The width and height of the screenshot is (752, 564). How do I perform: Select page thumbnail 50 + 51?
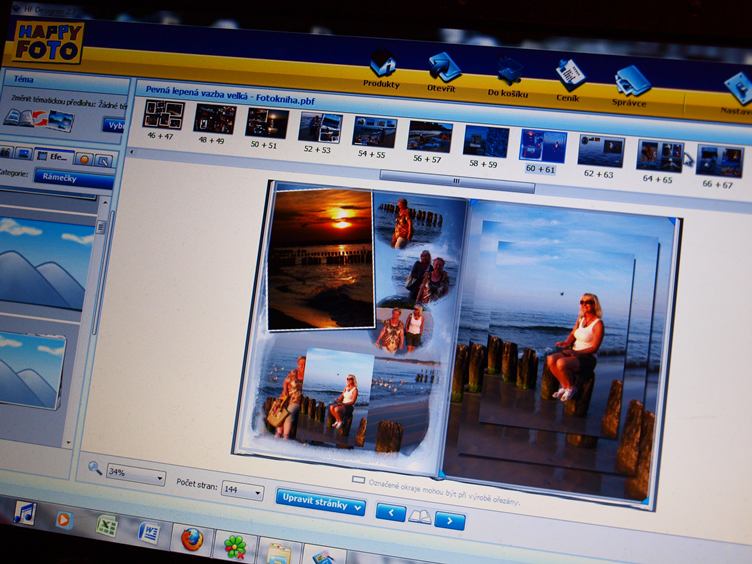[x=267, y=123]
